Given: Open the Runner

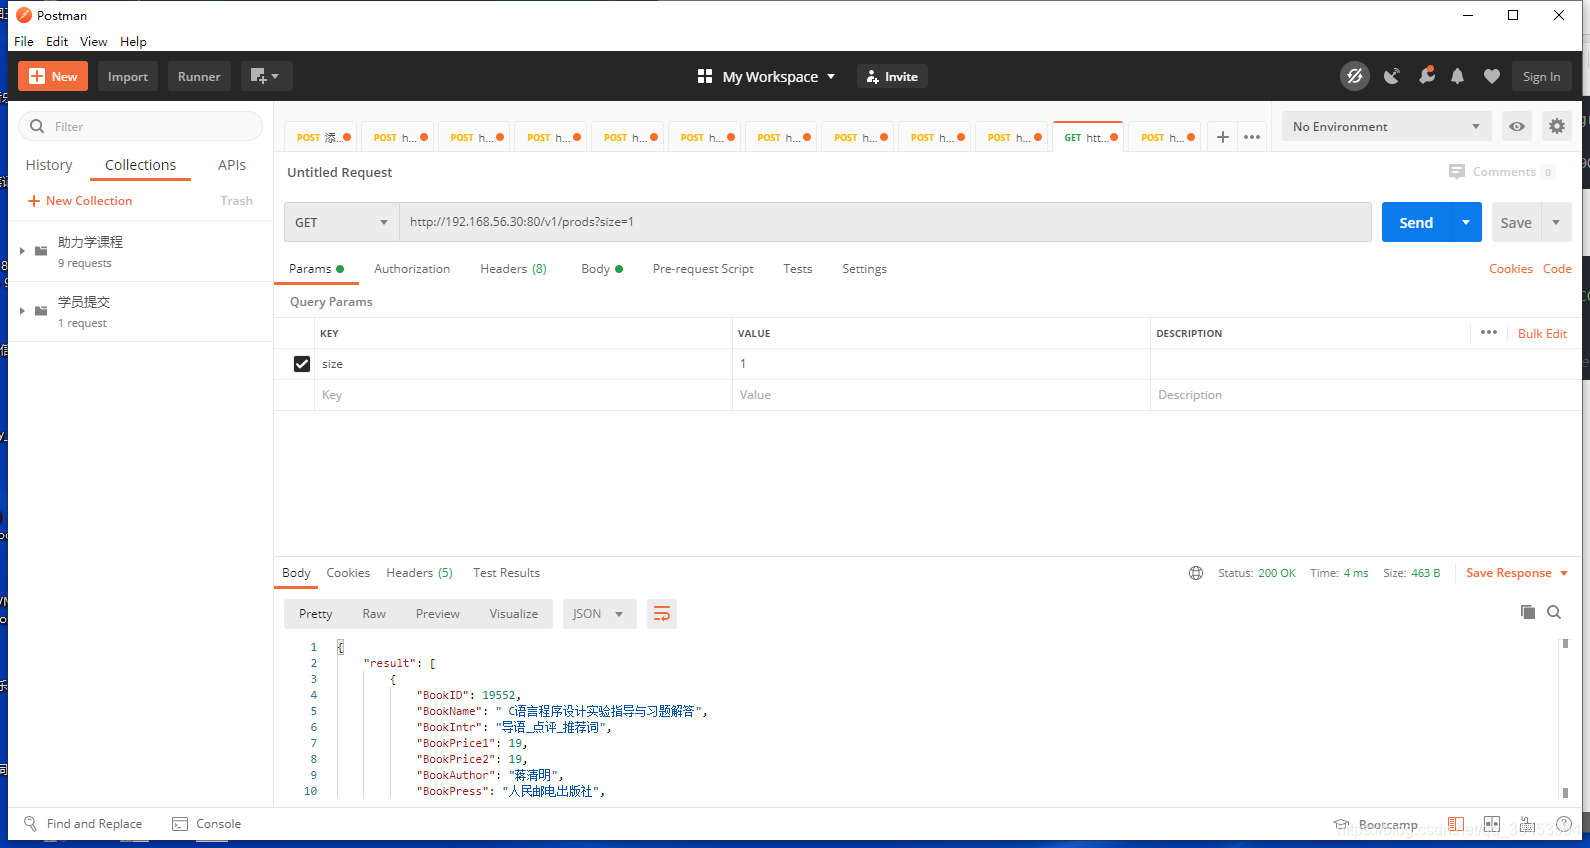Looking at the screenshot, I should [x=199, y=76].
